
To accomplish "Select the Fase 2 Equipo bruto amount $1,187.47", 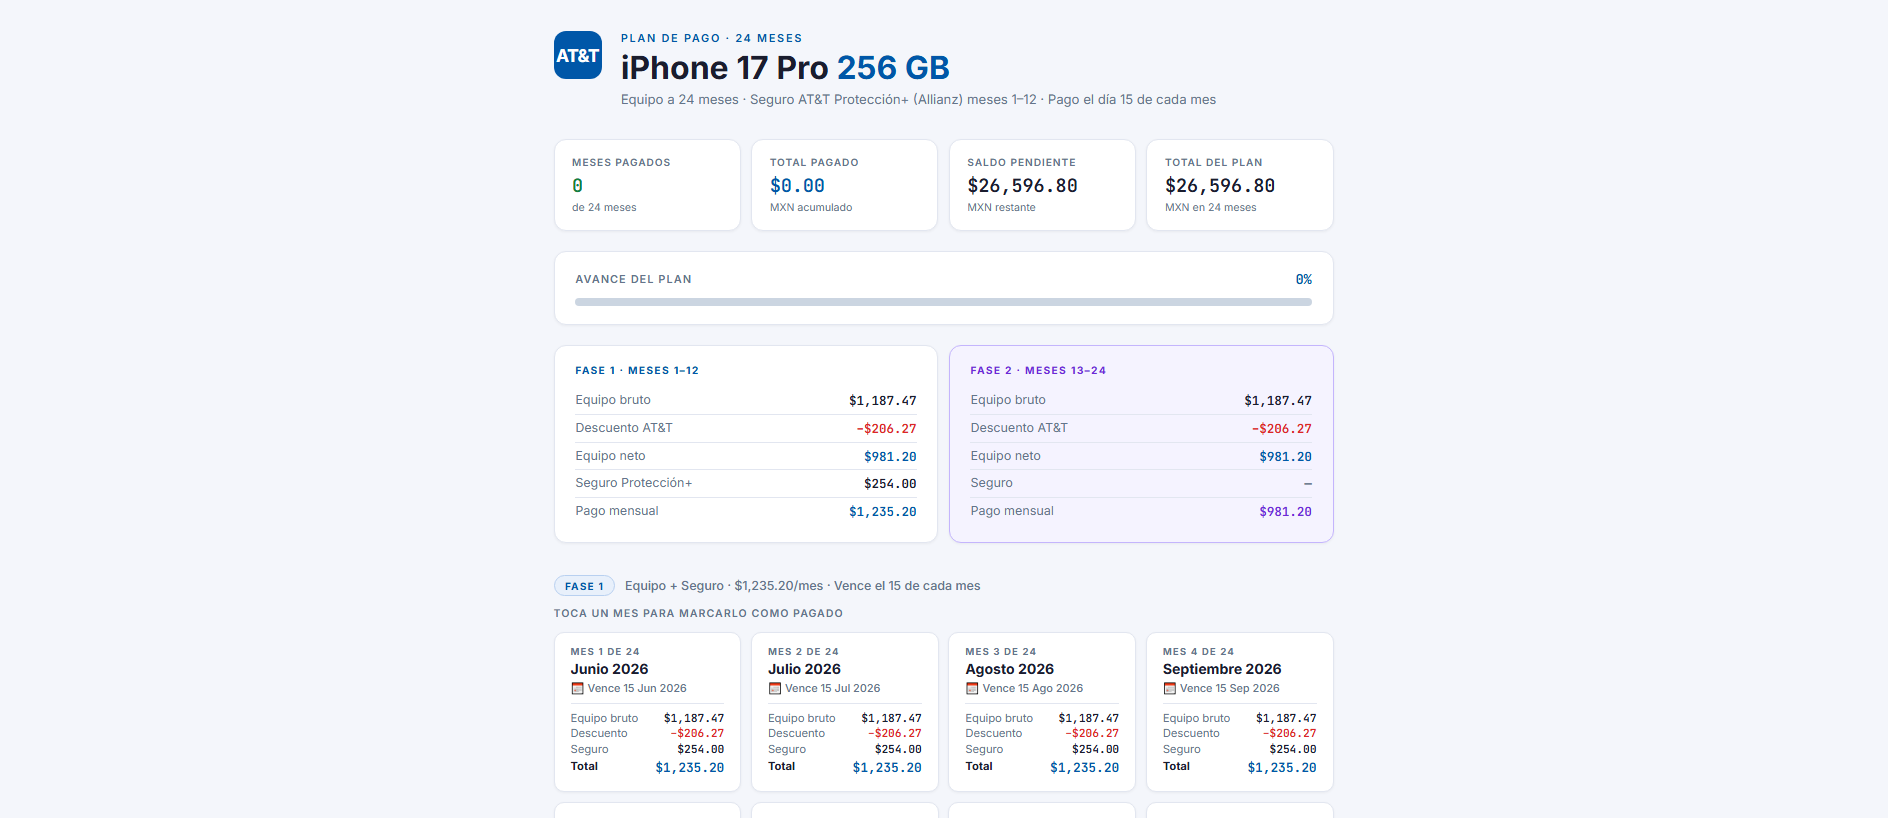I will [1278, 401].
